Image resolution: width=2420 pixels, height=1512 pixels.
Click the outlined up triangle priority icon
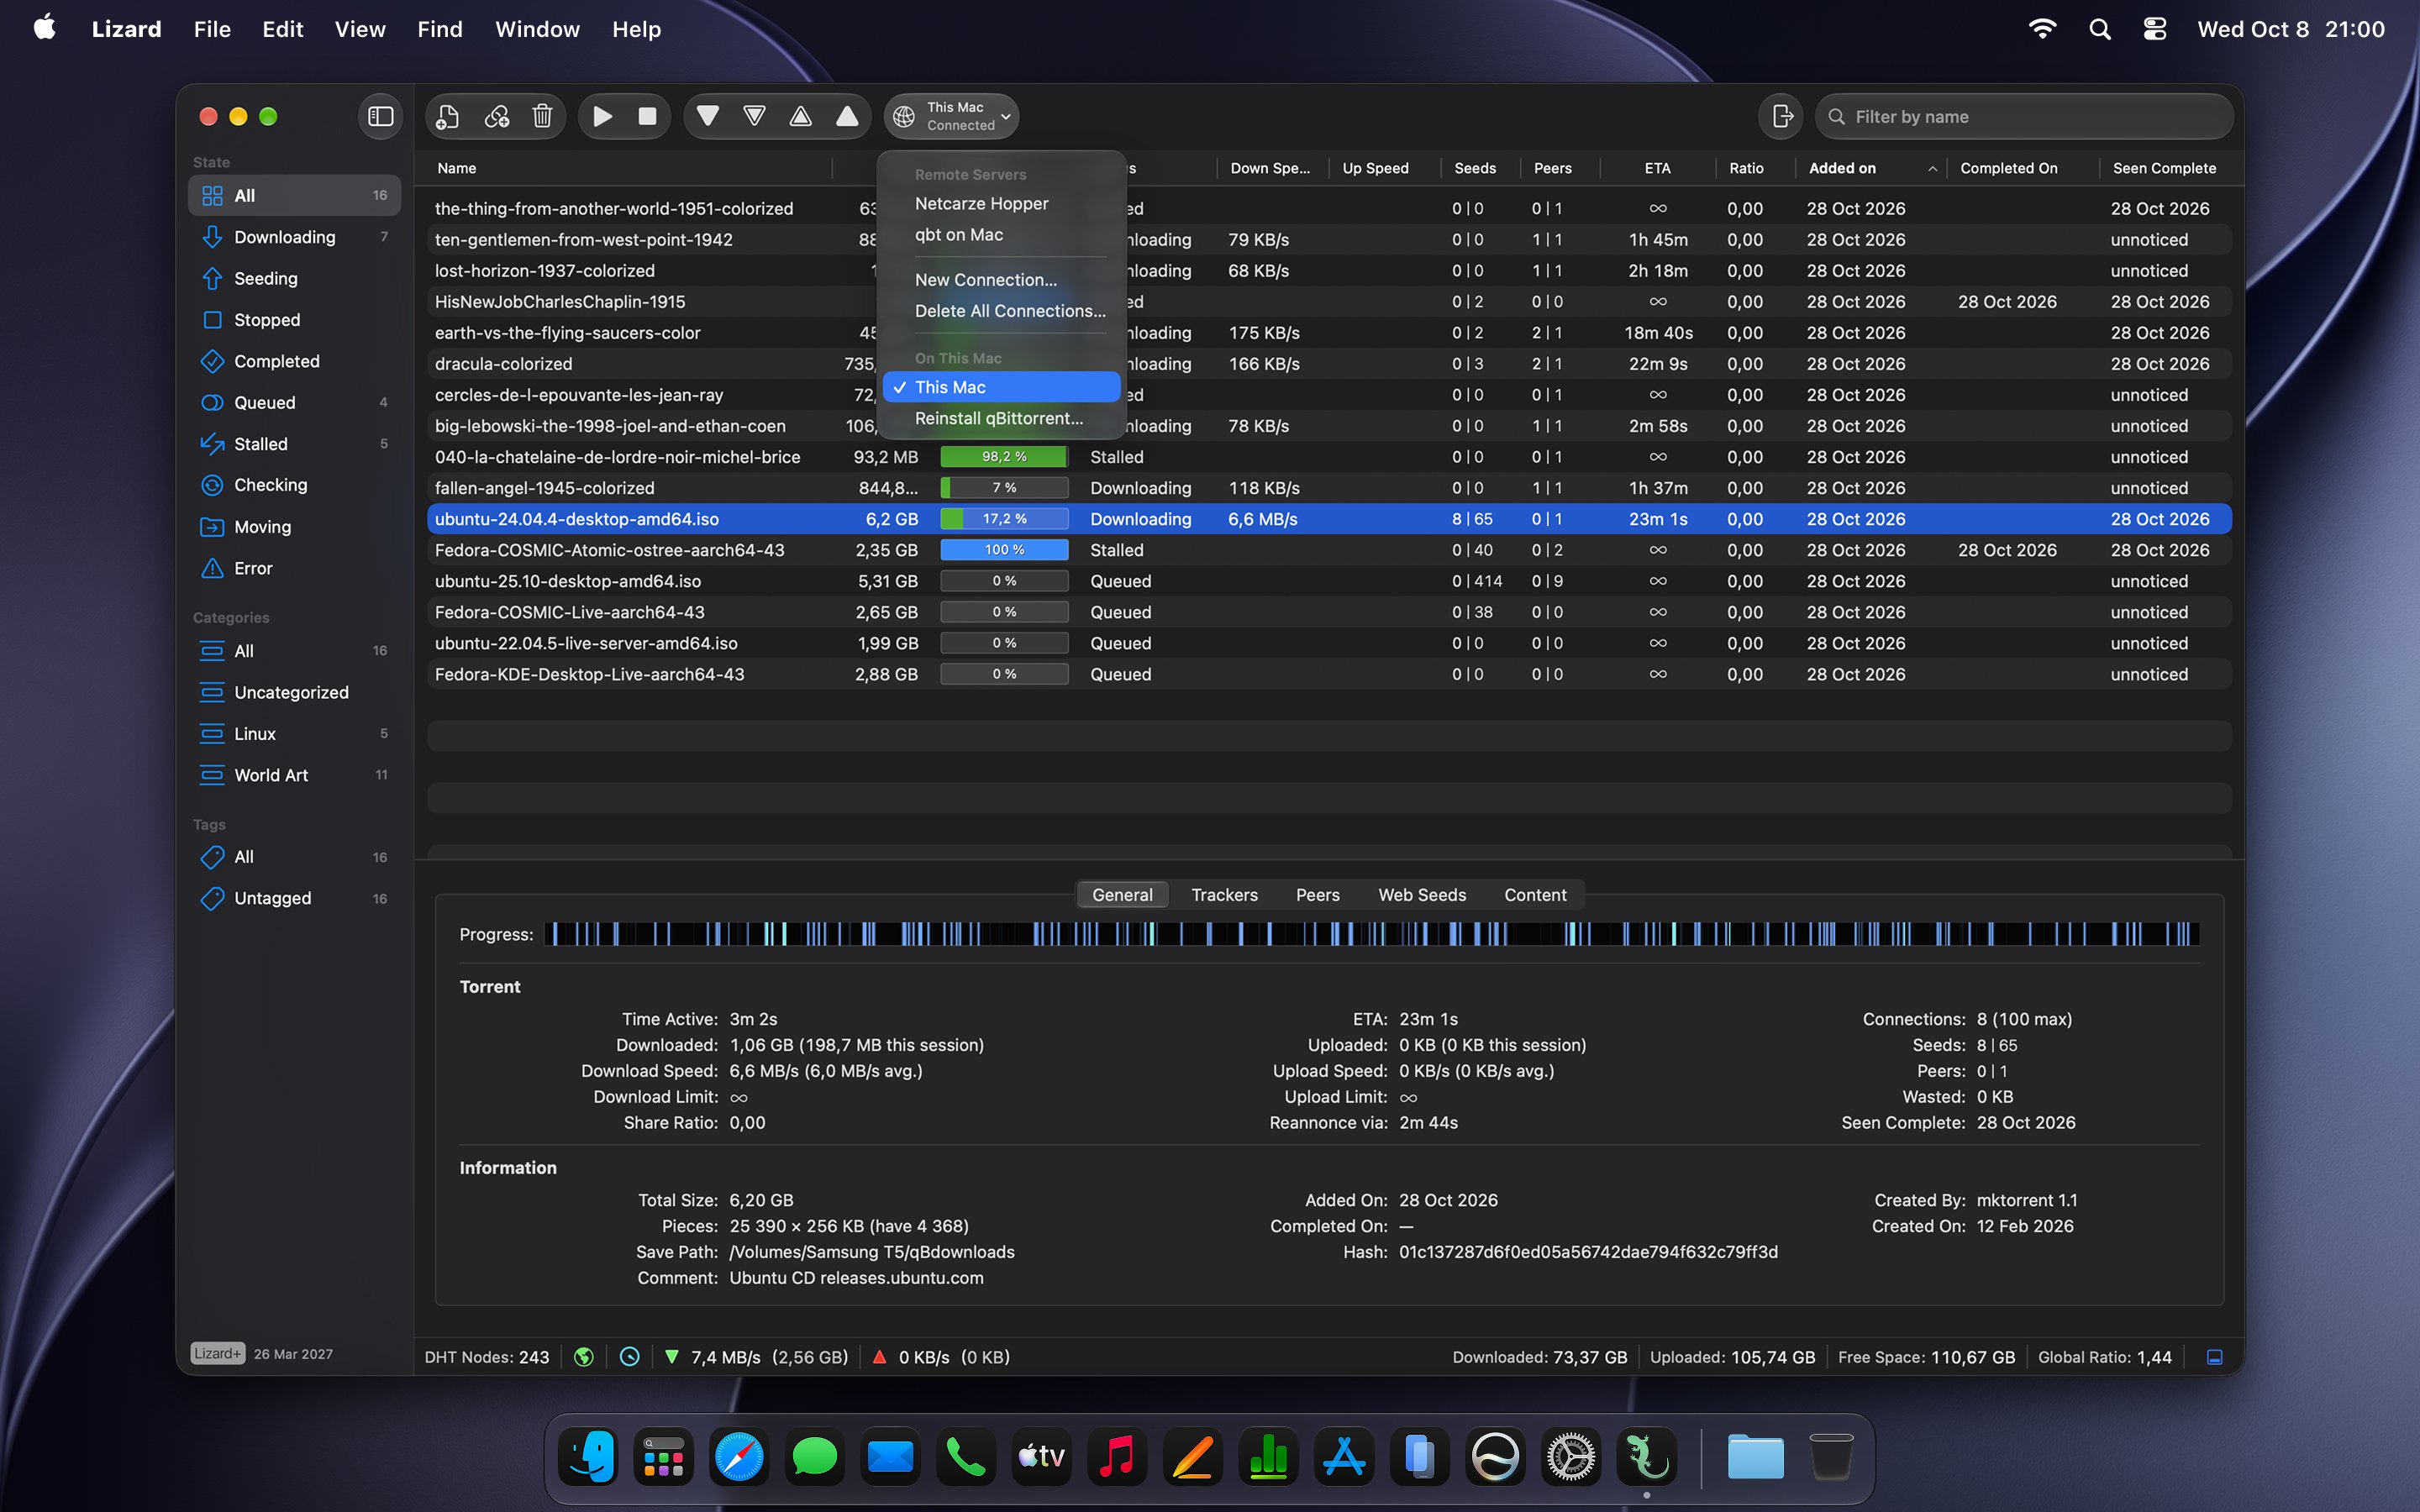click(801, 117)
